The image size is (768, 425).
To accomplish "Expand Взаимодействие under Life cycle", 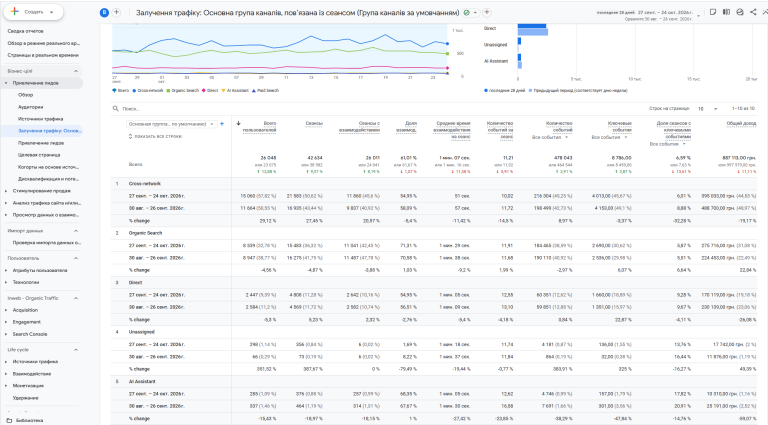I will pyautogui.click(x=6, y=374).
